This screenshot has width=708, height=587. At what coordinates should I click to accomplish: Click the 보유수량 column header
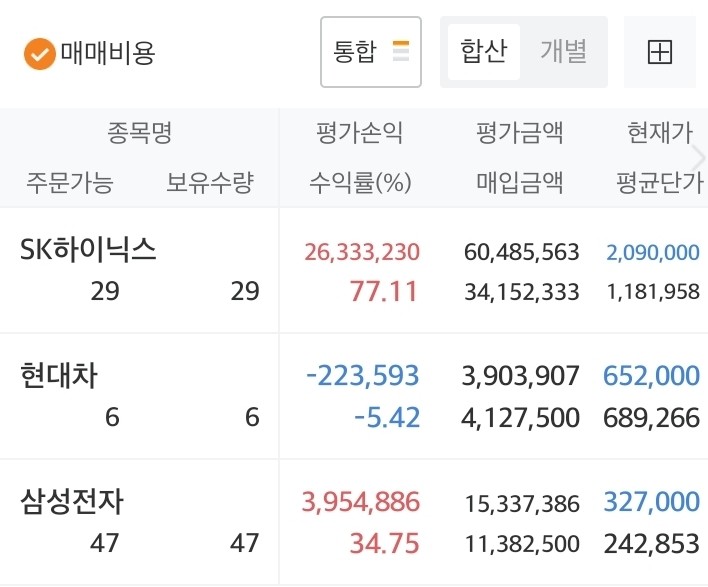[210, 182]
